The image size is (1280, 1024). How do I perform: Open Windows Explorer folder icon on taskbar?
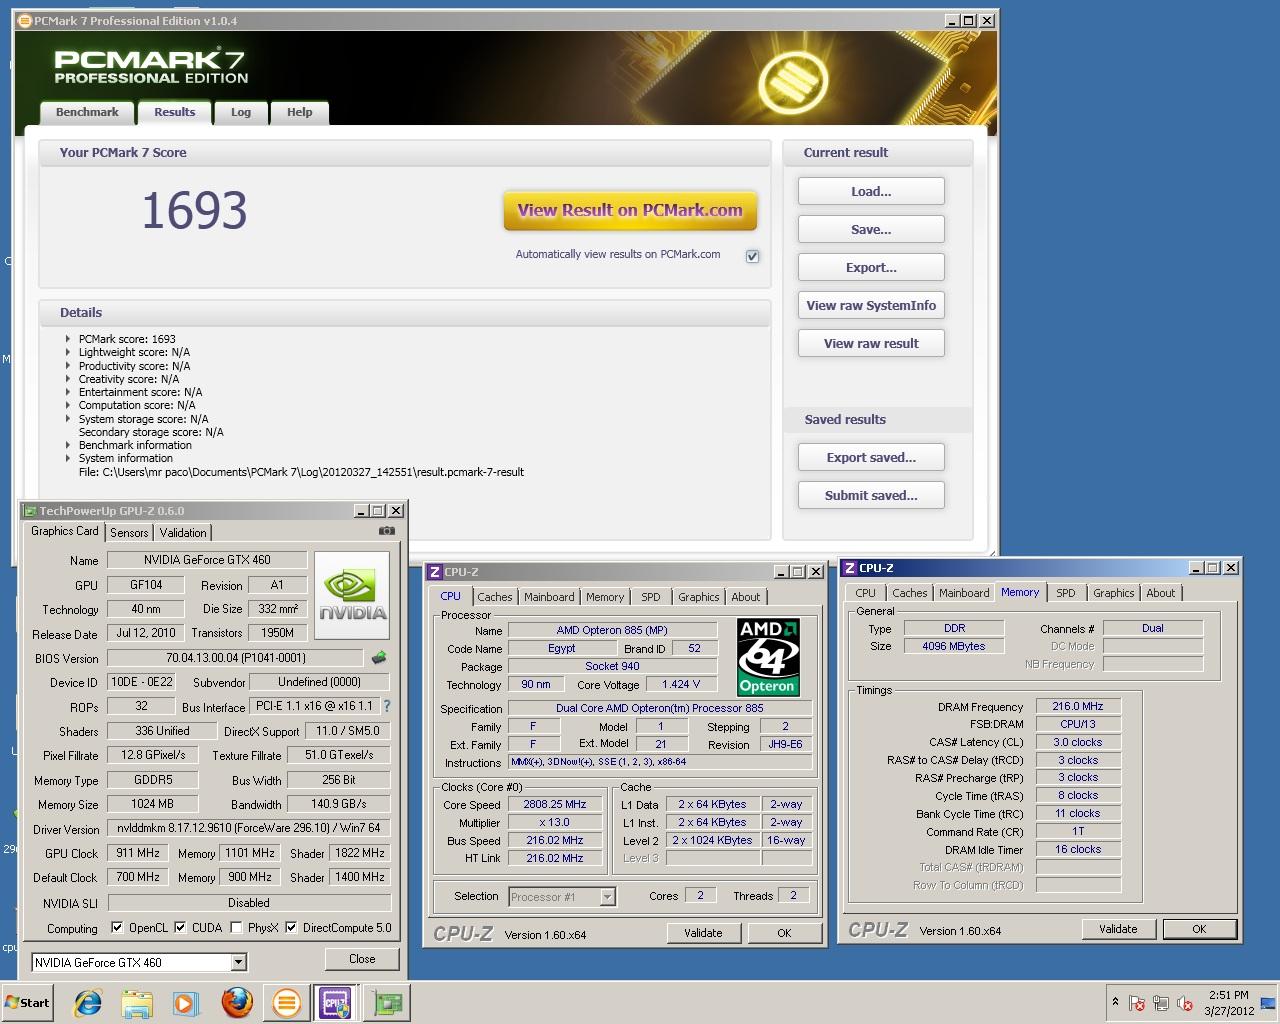[x=137, y=1002]
